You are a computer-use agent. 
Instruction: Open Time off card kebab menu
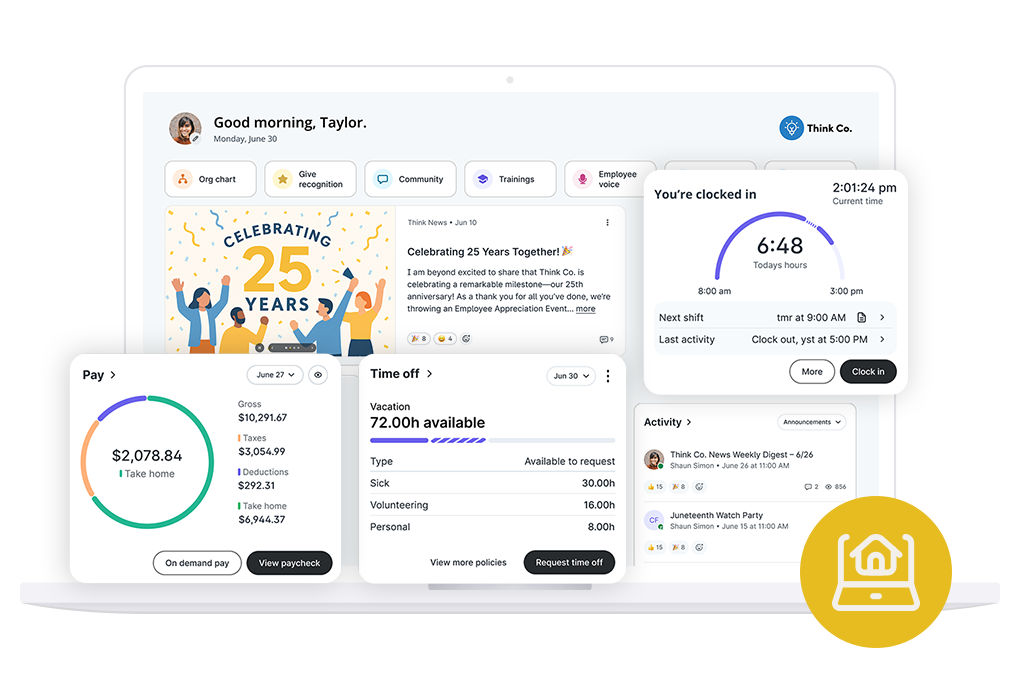[x=607, y=376]
